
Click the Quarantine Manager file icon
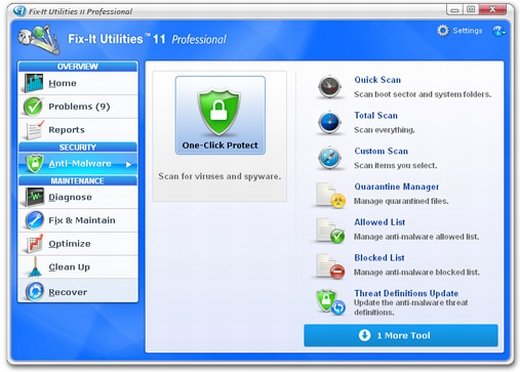pyautogui.click(x=331, y=195)
